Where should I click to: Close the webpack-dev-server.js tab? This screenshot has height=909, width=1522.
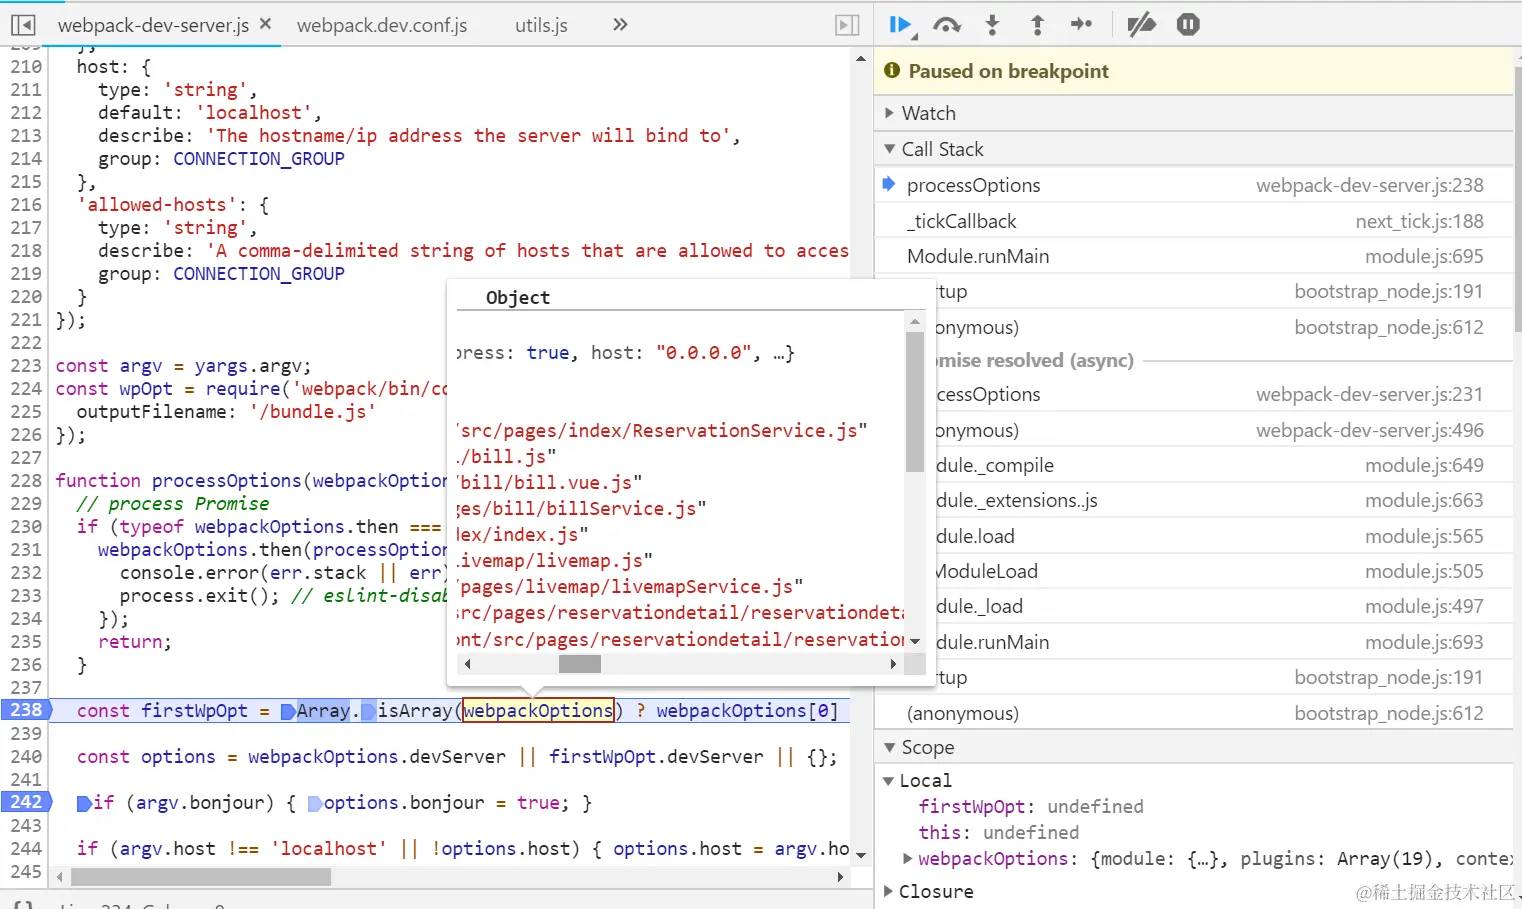265,24
